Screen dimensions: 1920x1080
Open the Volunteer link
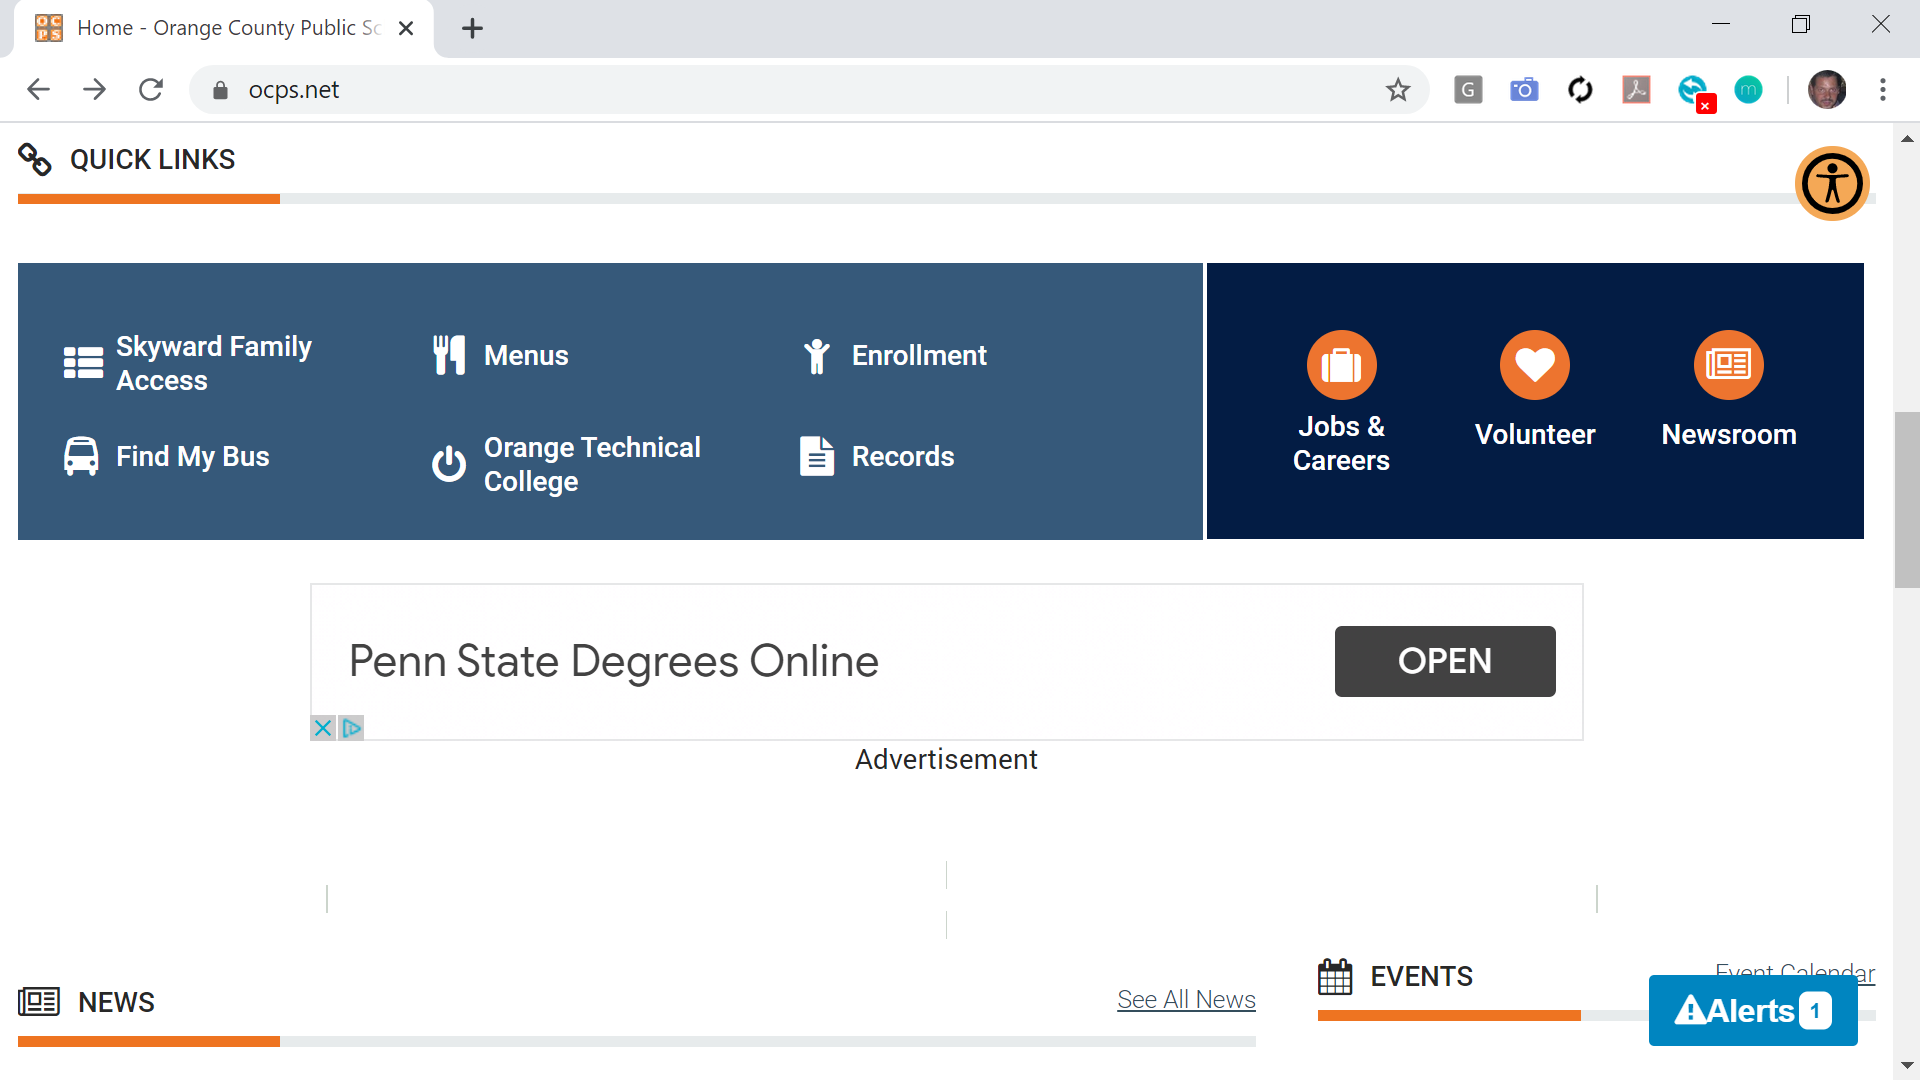pyautogui.click(x=1535, y=434)
